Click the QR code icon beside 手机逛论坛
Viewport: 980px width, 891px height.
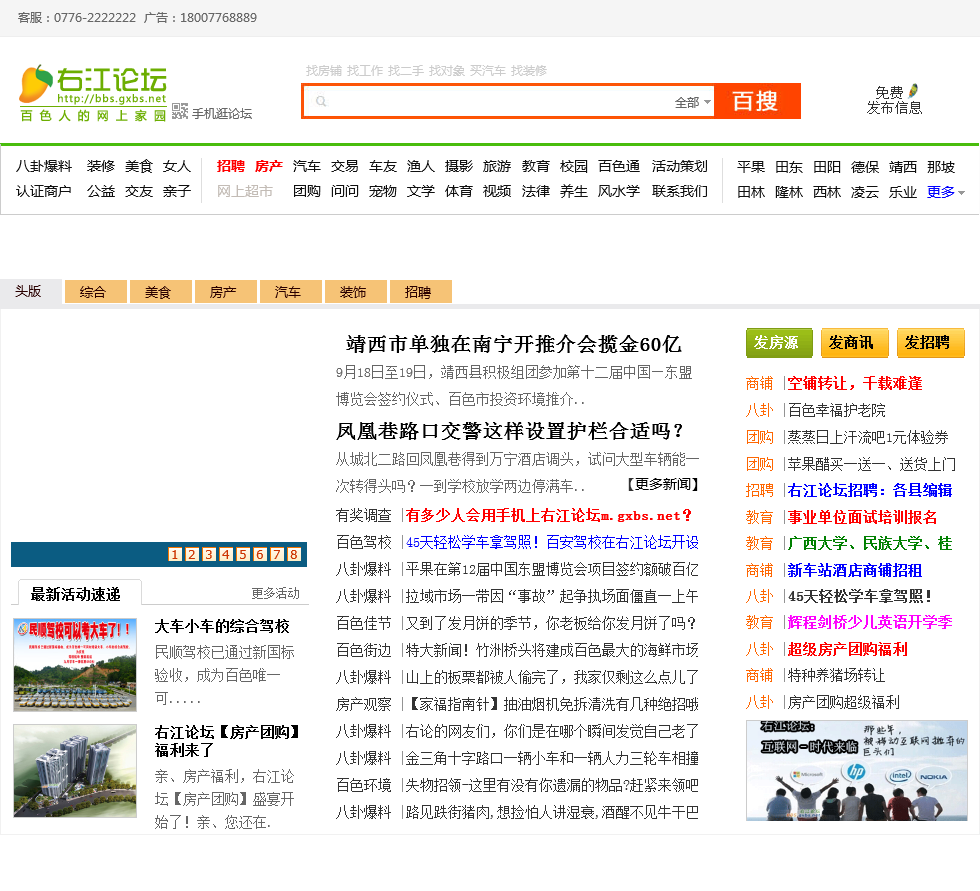point(180,112)
